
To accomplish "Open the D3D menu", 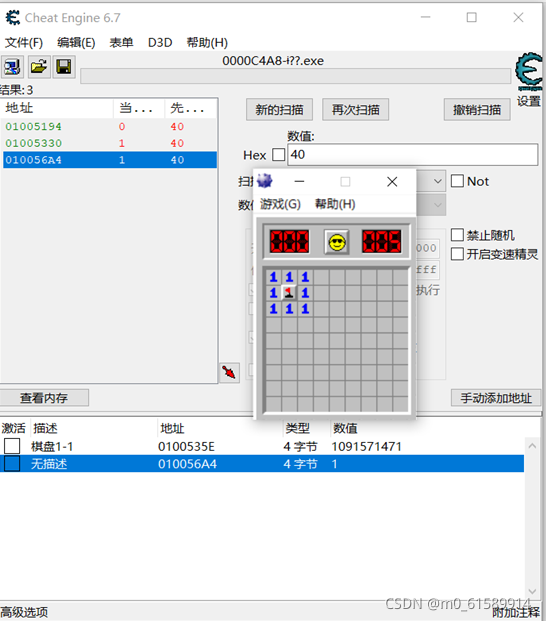I will click(x=160, y=42).
